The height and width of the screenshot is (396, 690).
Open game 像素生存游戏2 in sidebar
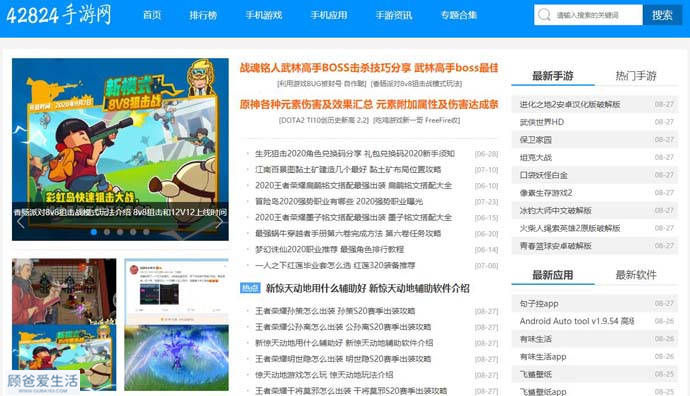(x=546, y=193)
